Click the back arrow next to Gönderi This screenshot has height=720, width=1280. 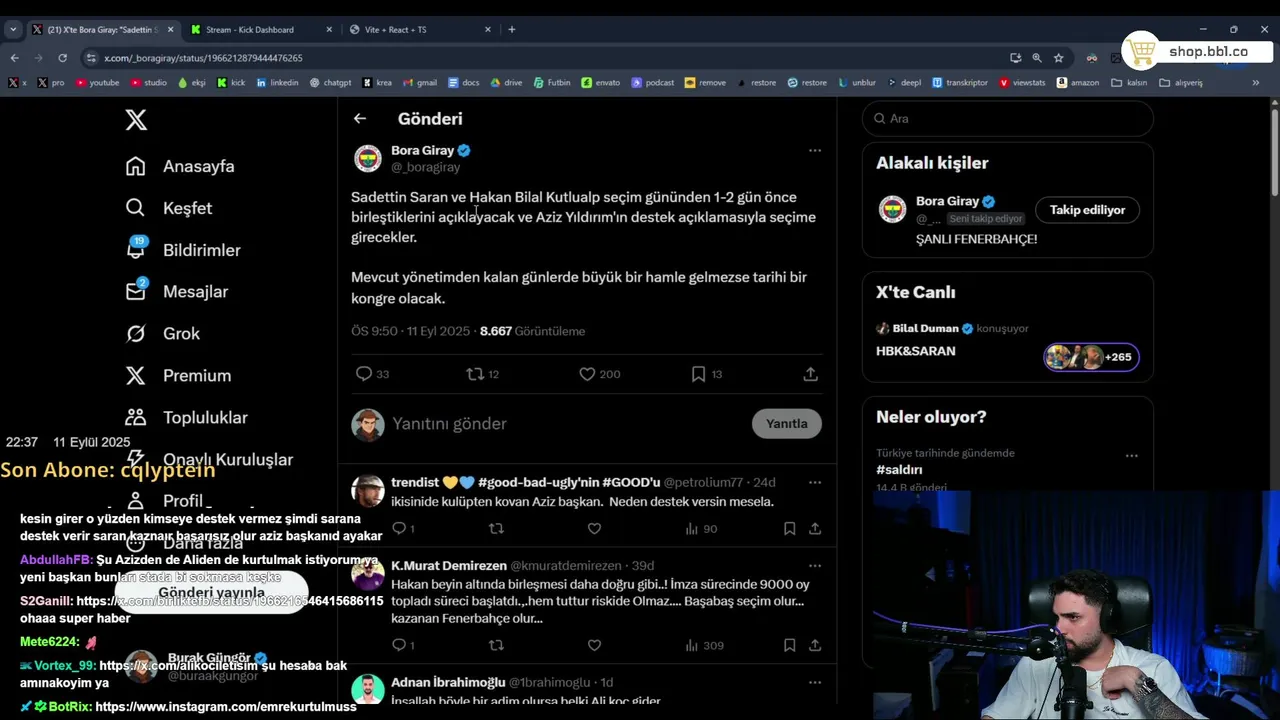(x=360, y=118)
